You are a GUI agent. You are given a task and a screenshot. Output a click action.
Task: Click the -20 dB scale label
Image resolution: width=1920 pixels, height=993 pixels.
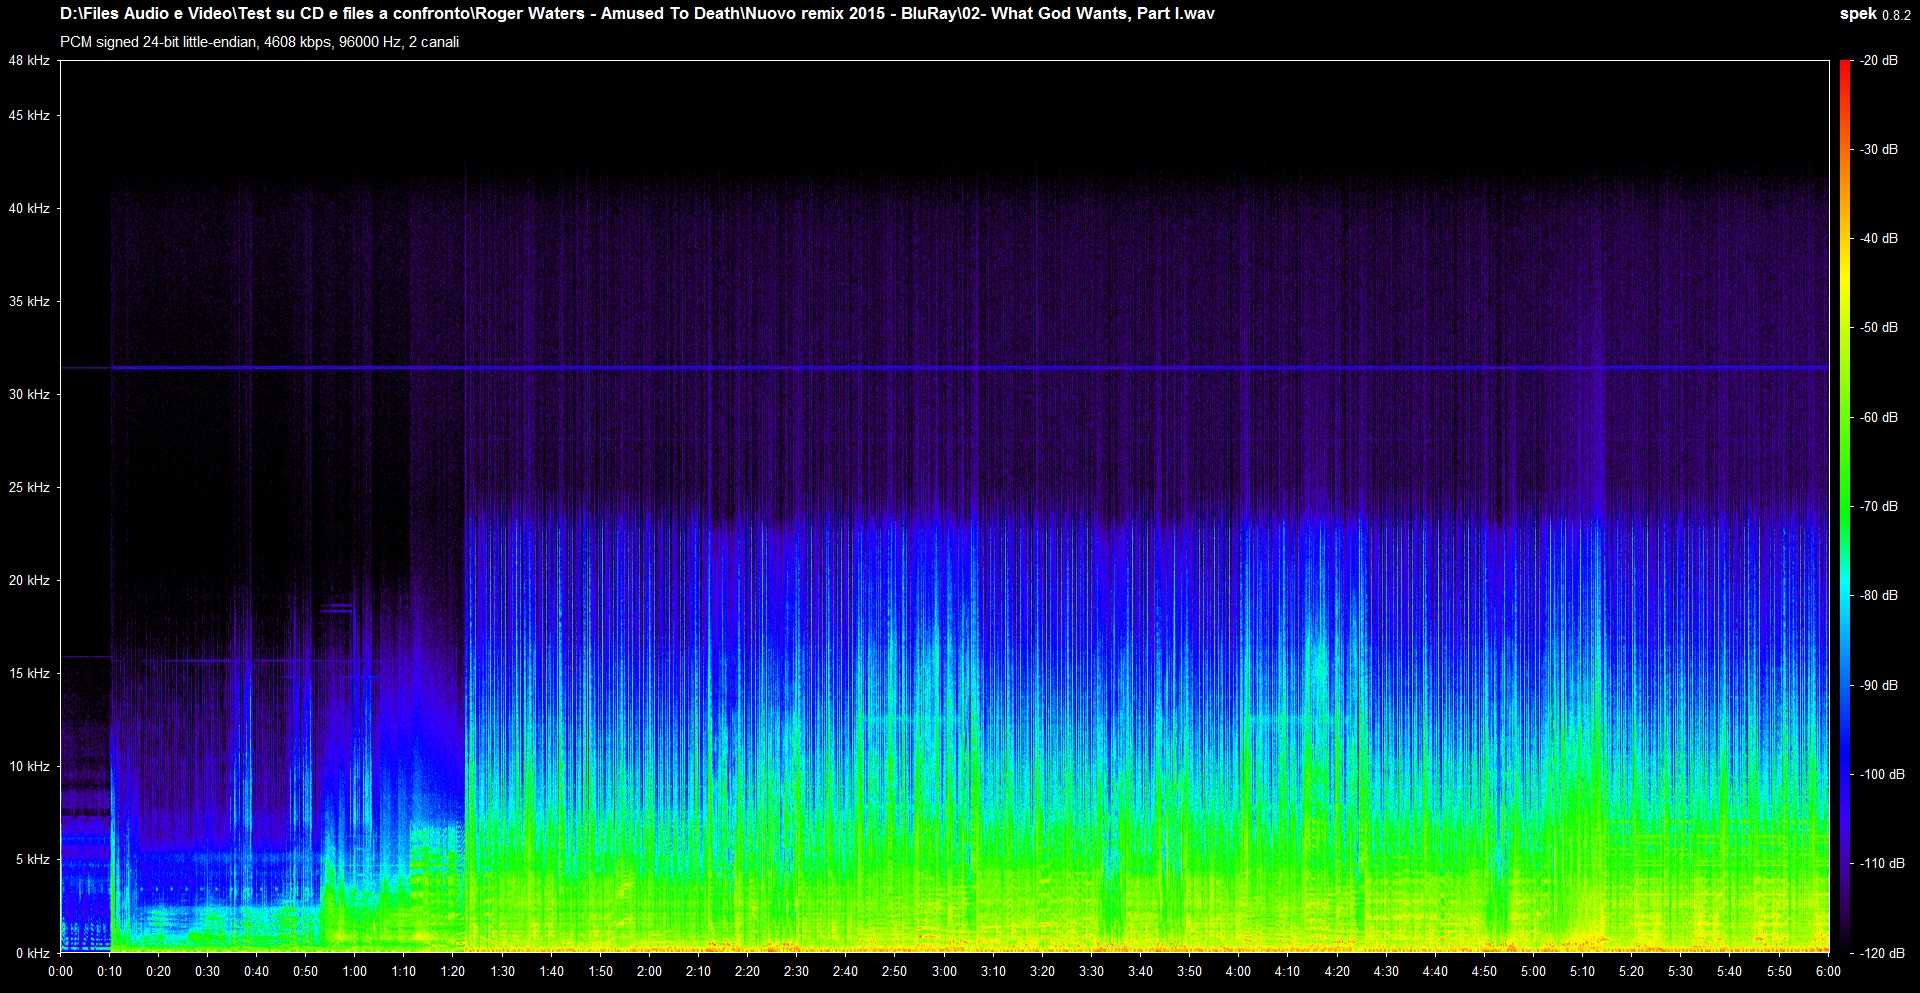[1877, 61]
